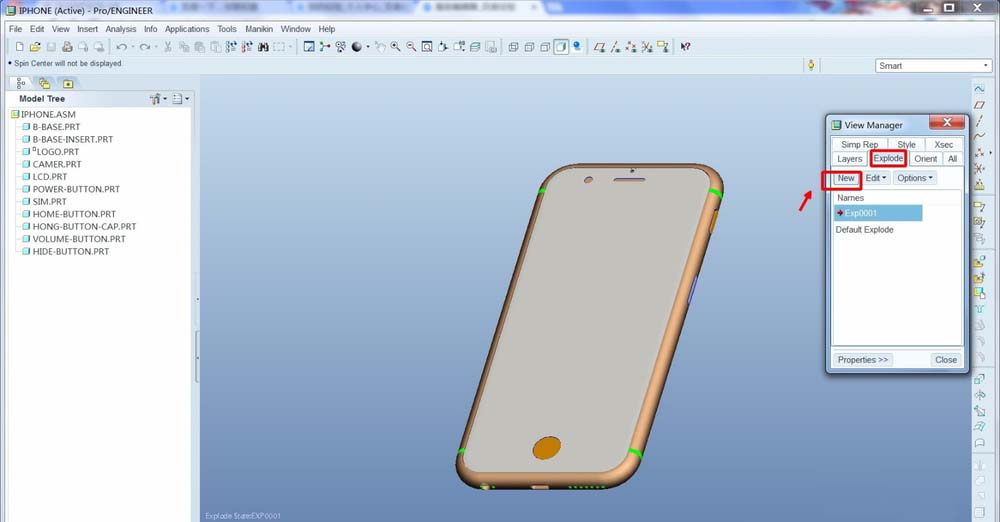1000x522 pixels.
Task: Open the shaded sphere appearance icon
Action: [x=357, y=47]
